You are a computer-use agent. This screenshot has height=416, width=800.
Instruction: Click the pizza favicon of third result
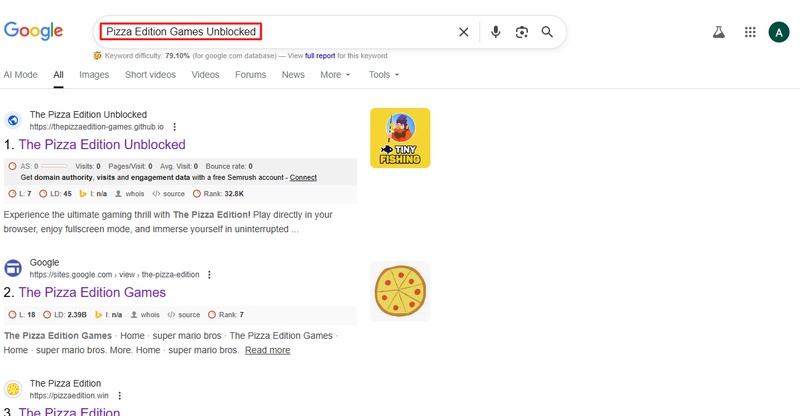pyautogui.click(x=13, y=389)
